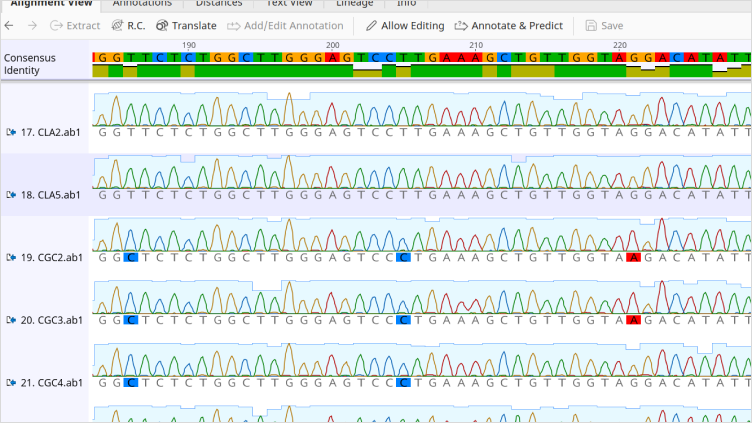Screen dimensions: 752x423
Task: Click position 200 on the consensus ruler
Action: (333, 45)
